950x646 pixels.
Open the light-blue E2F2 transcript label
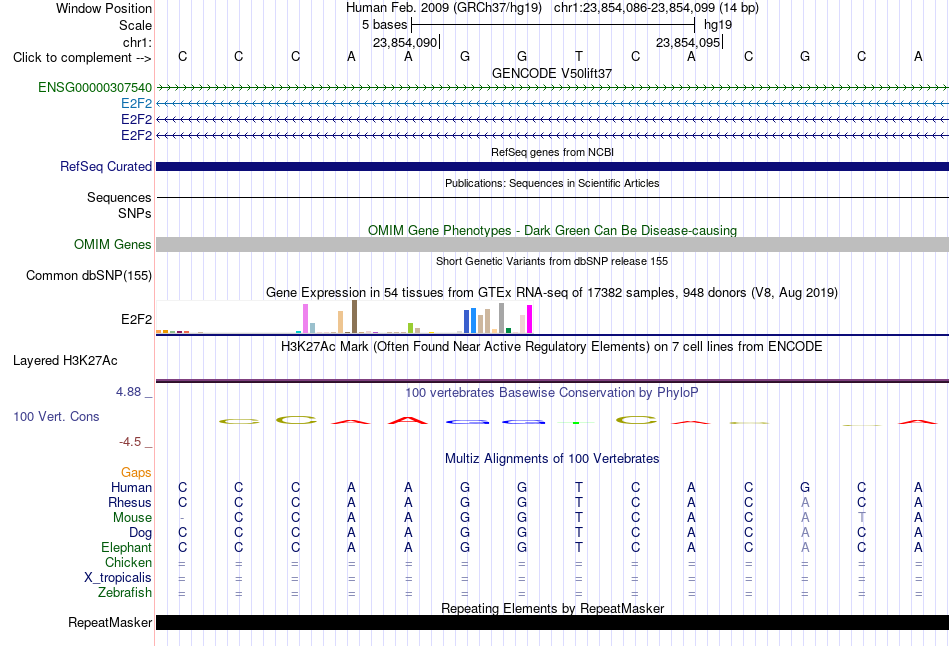pos(136,103)
